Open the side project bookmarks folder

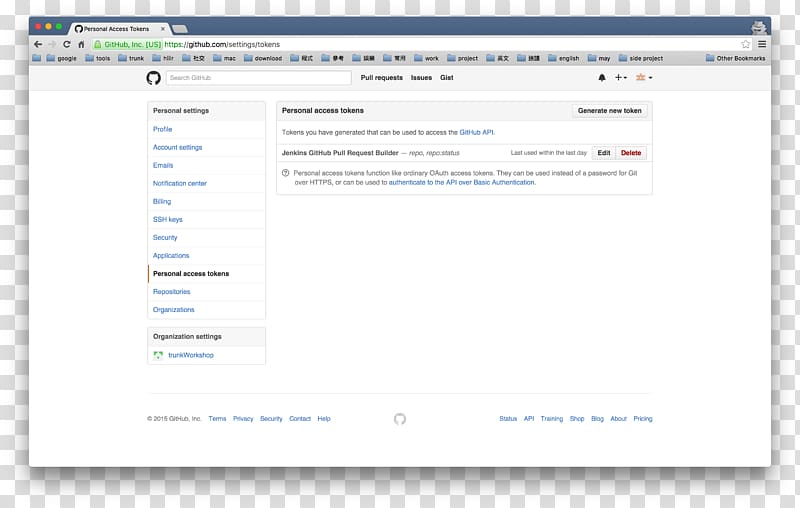(x=641, y=58)
